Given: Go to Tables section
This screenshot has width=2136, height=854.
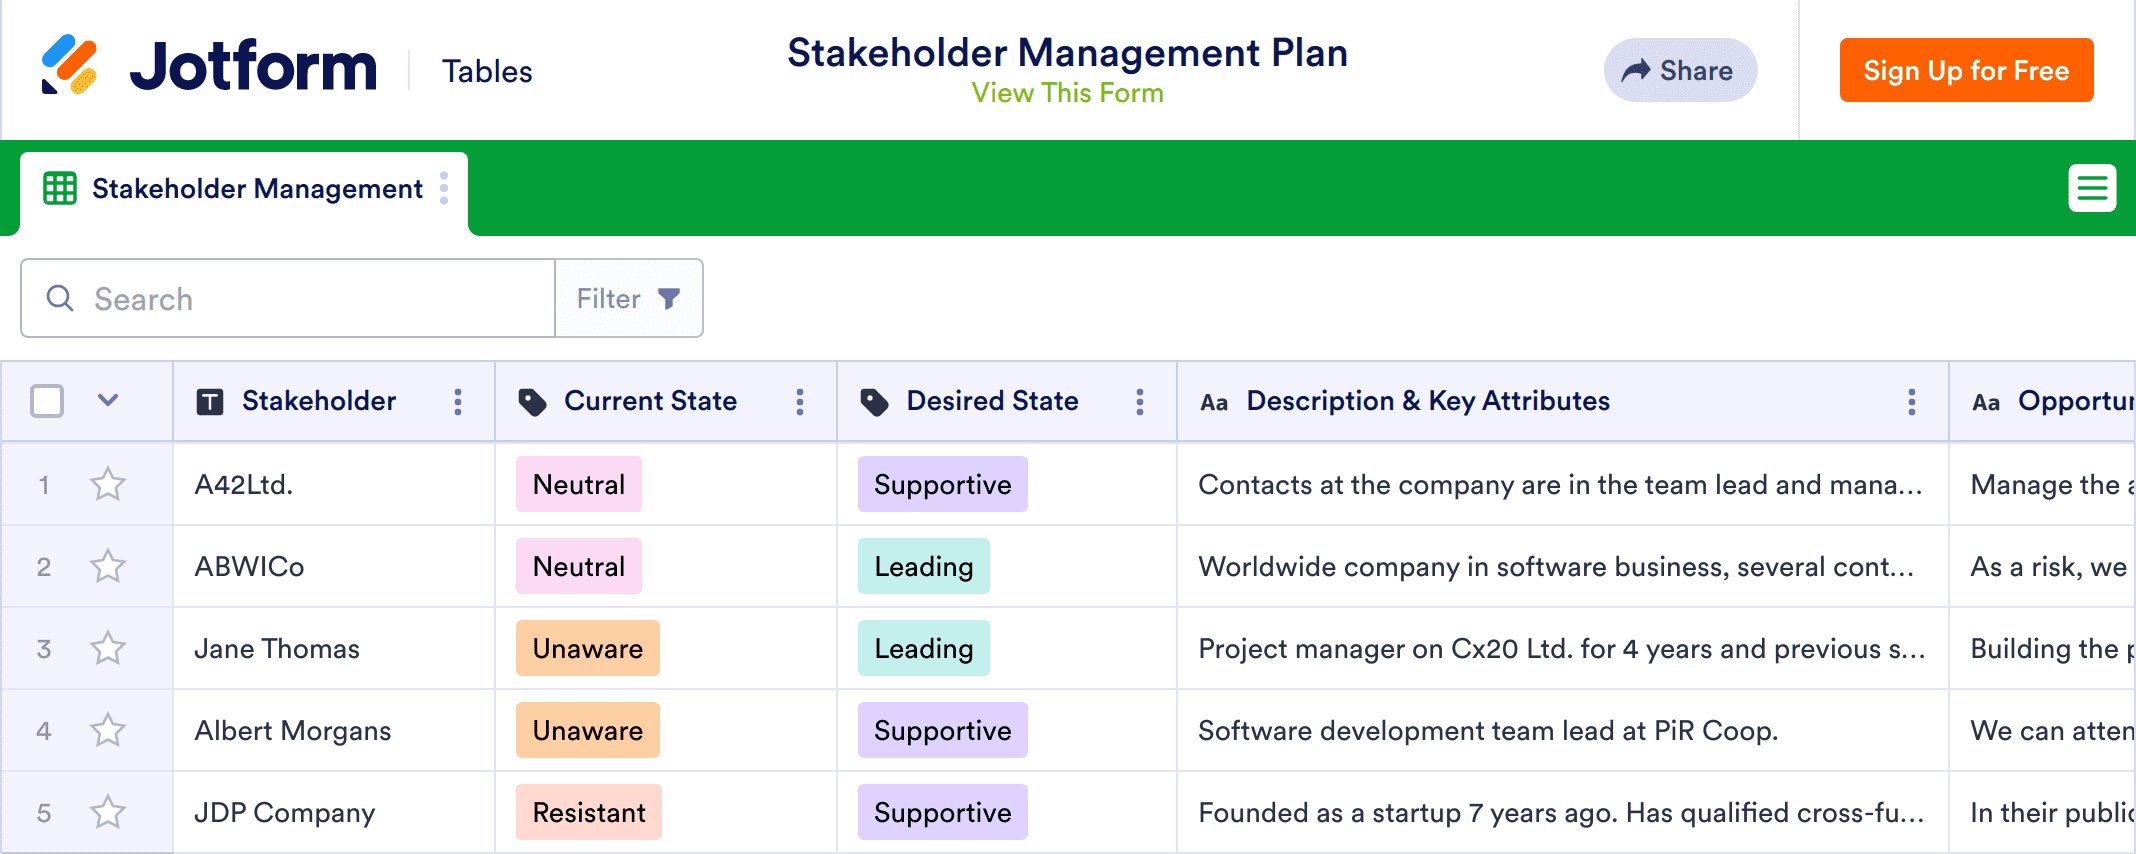Looking at the screenshot, I should click(487, 71).
